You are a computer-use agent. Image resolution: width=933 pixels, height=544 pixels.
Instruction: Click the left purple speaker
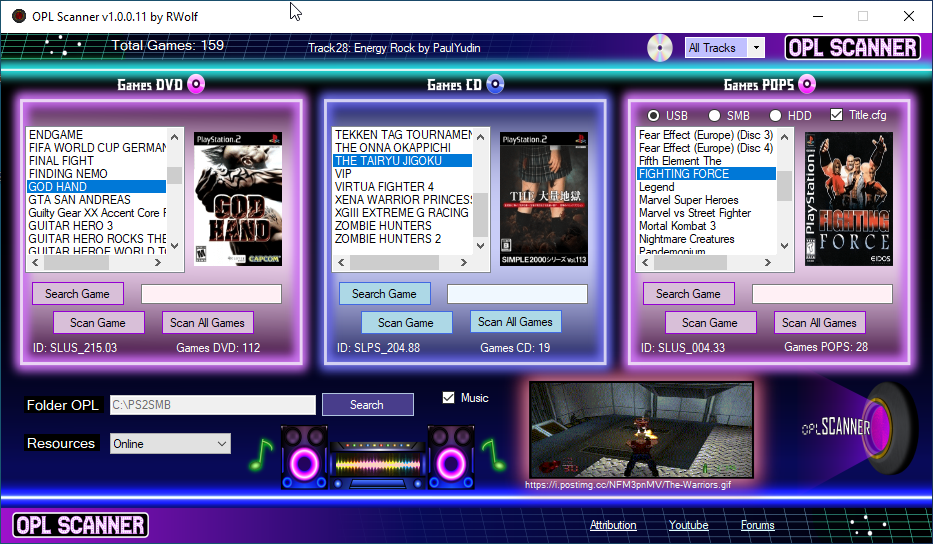point(304,457)
